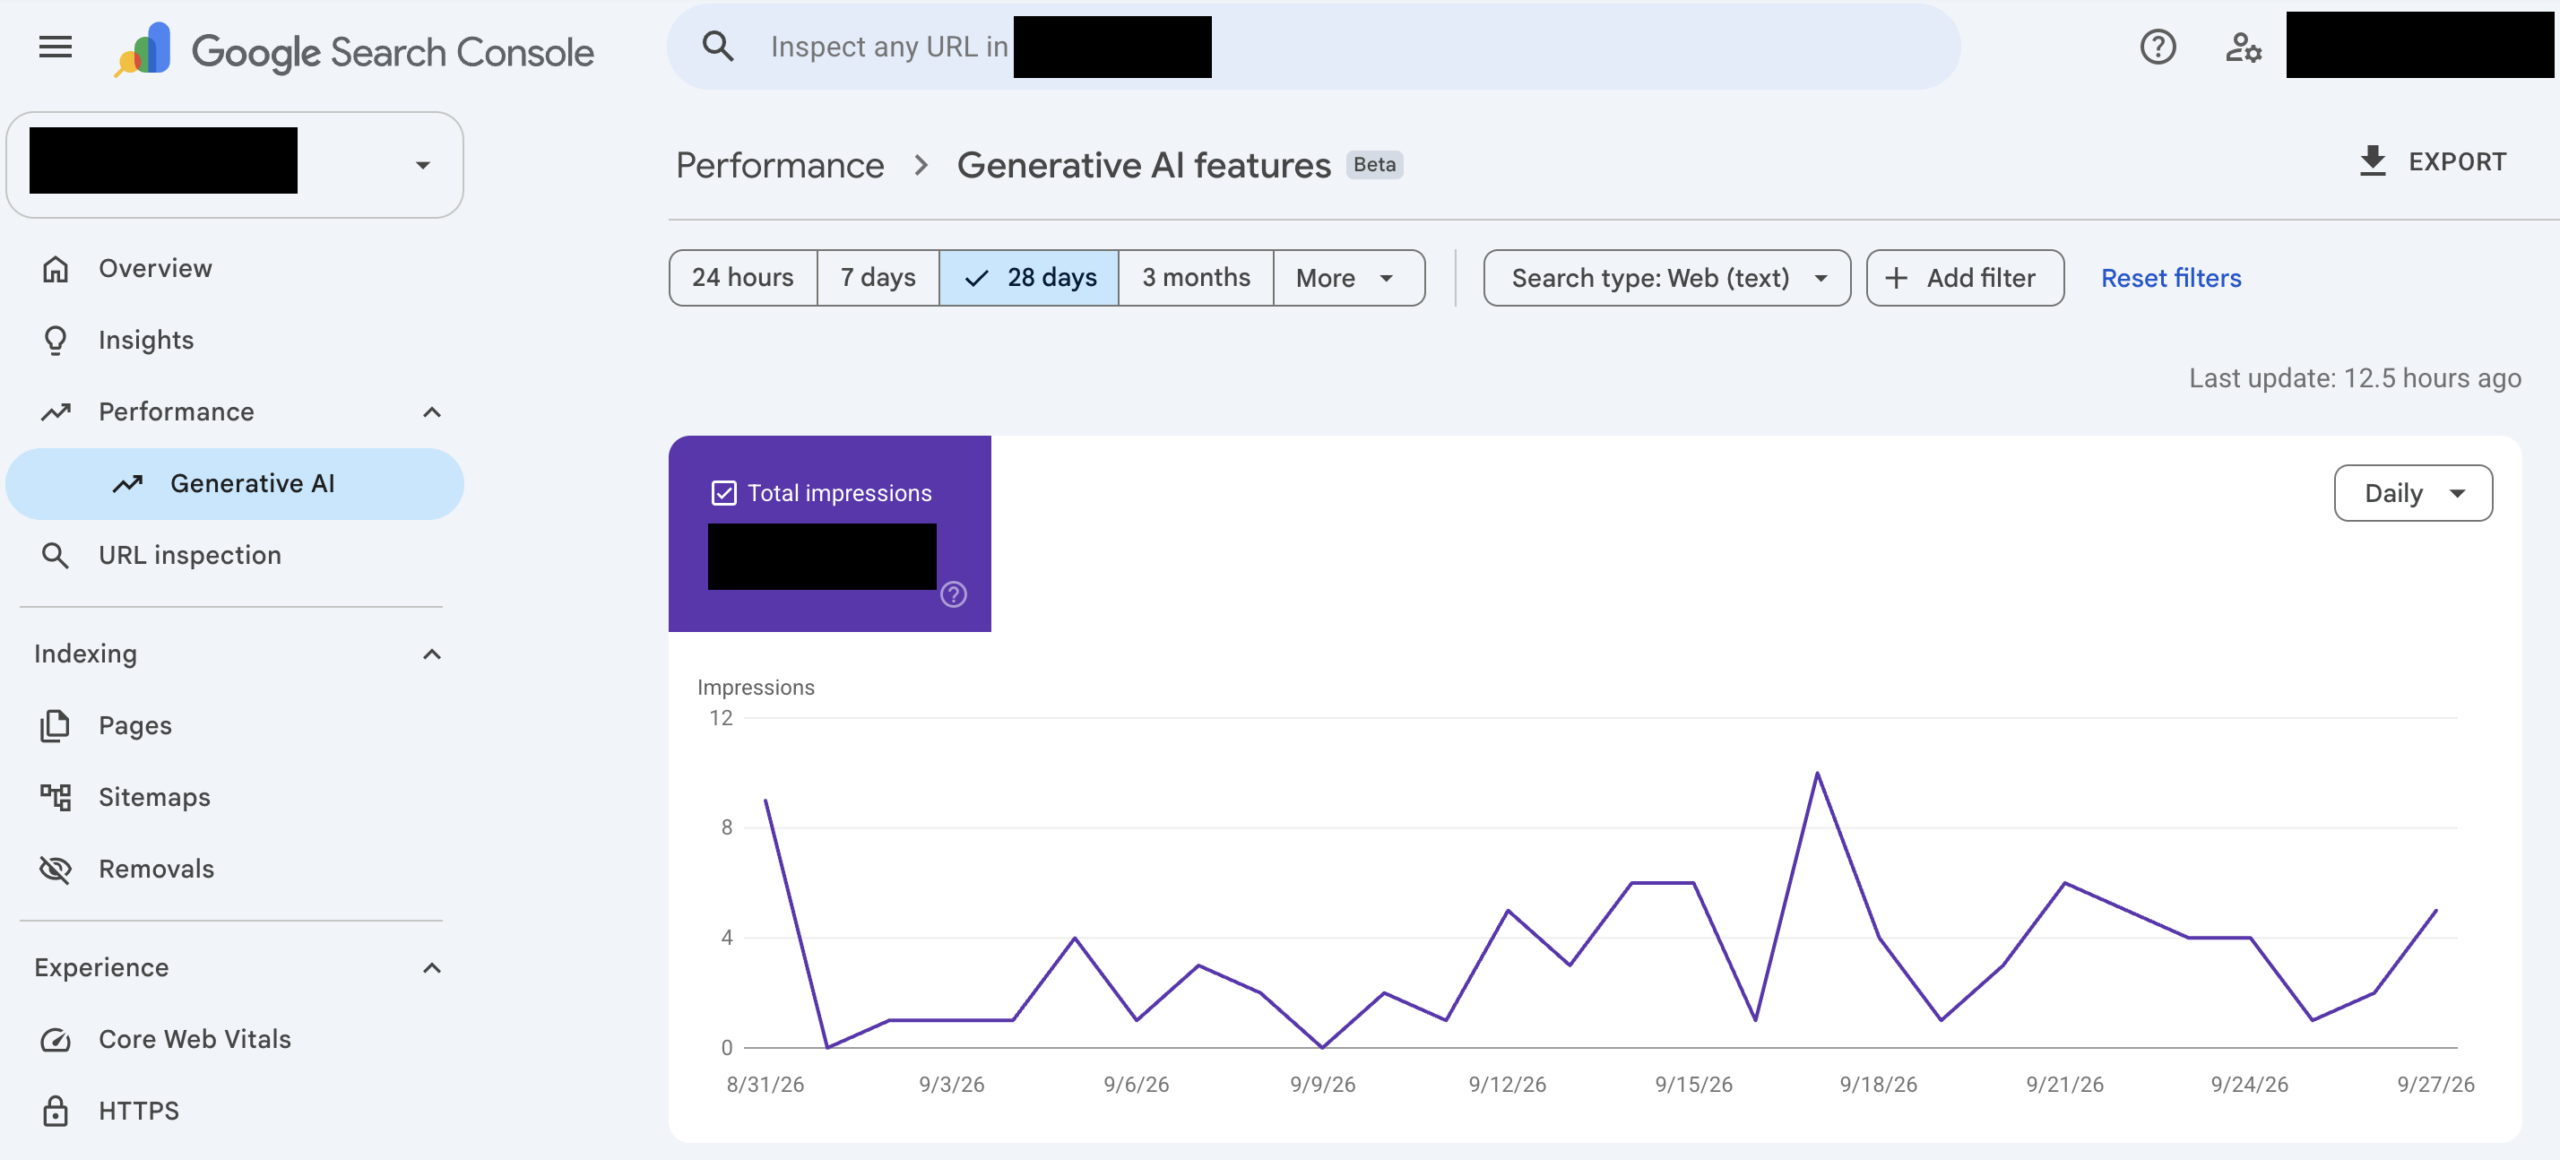
Task: Collapse the Experience section chevron
Action: [432, 968]
